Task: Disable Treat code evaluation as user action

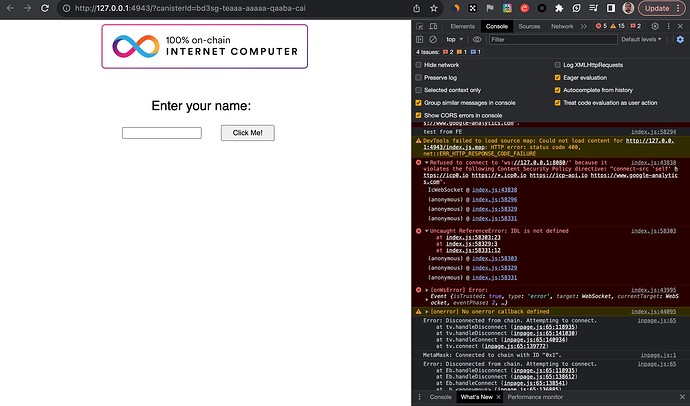Action: pos(558,103)
